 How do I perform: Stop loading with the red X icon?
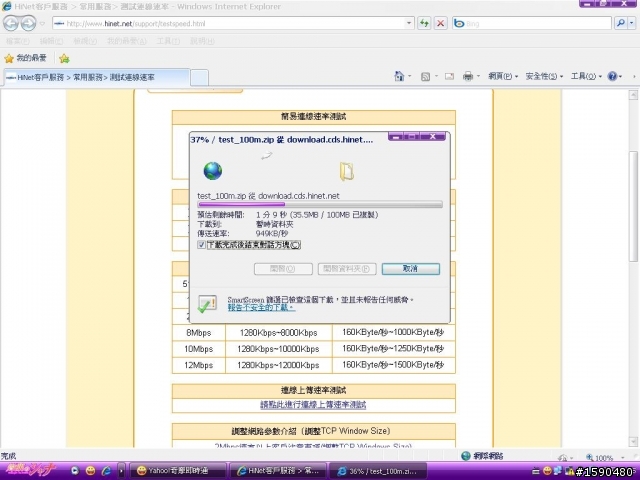click(440, 23)
